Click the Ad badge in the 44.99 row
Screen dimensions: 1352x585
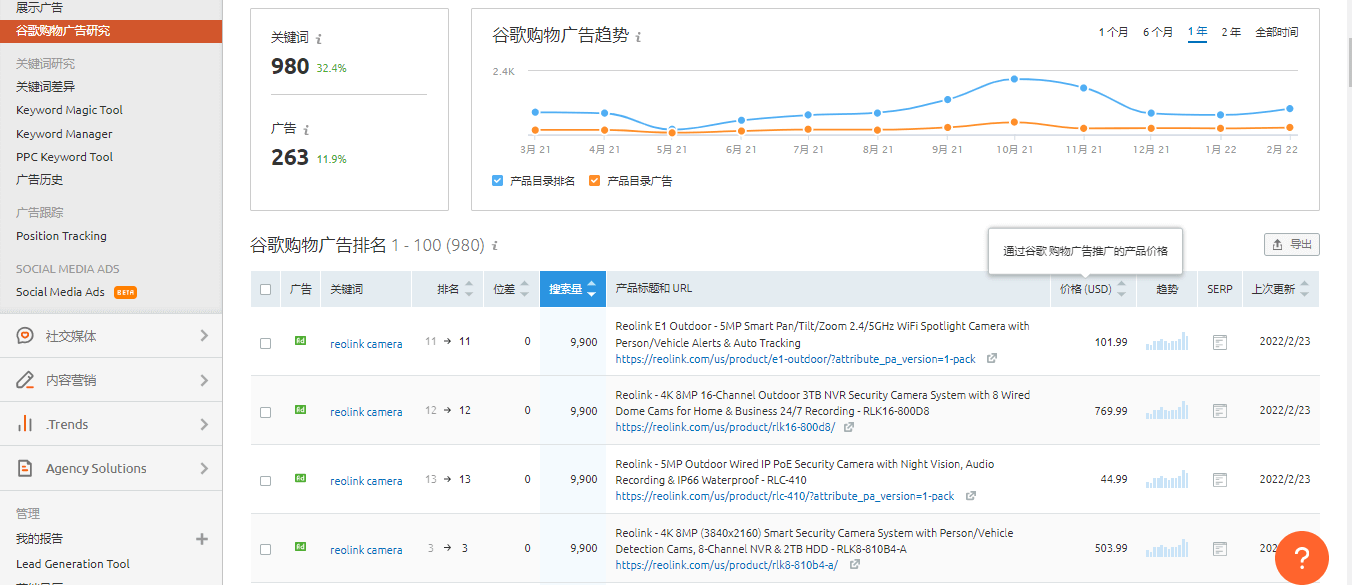[300, 479]
